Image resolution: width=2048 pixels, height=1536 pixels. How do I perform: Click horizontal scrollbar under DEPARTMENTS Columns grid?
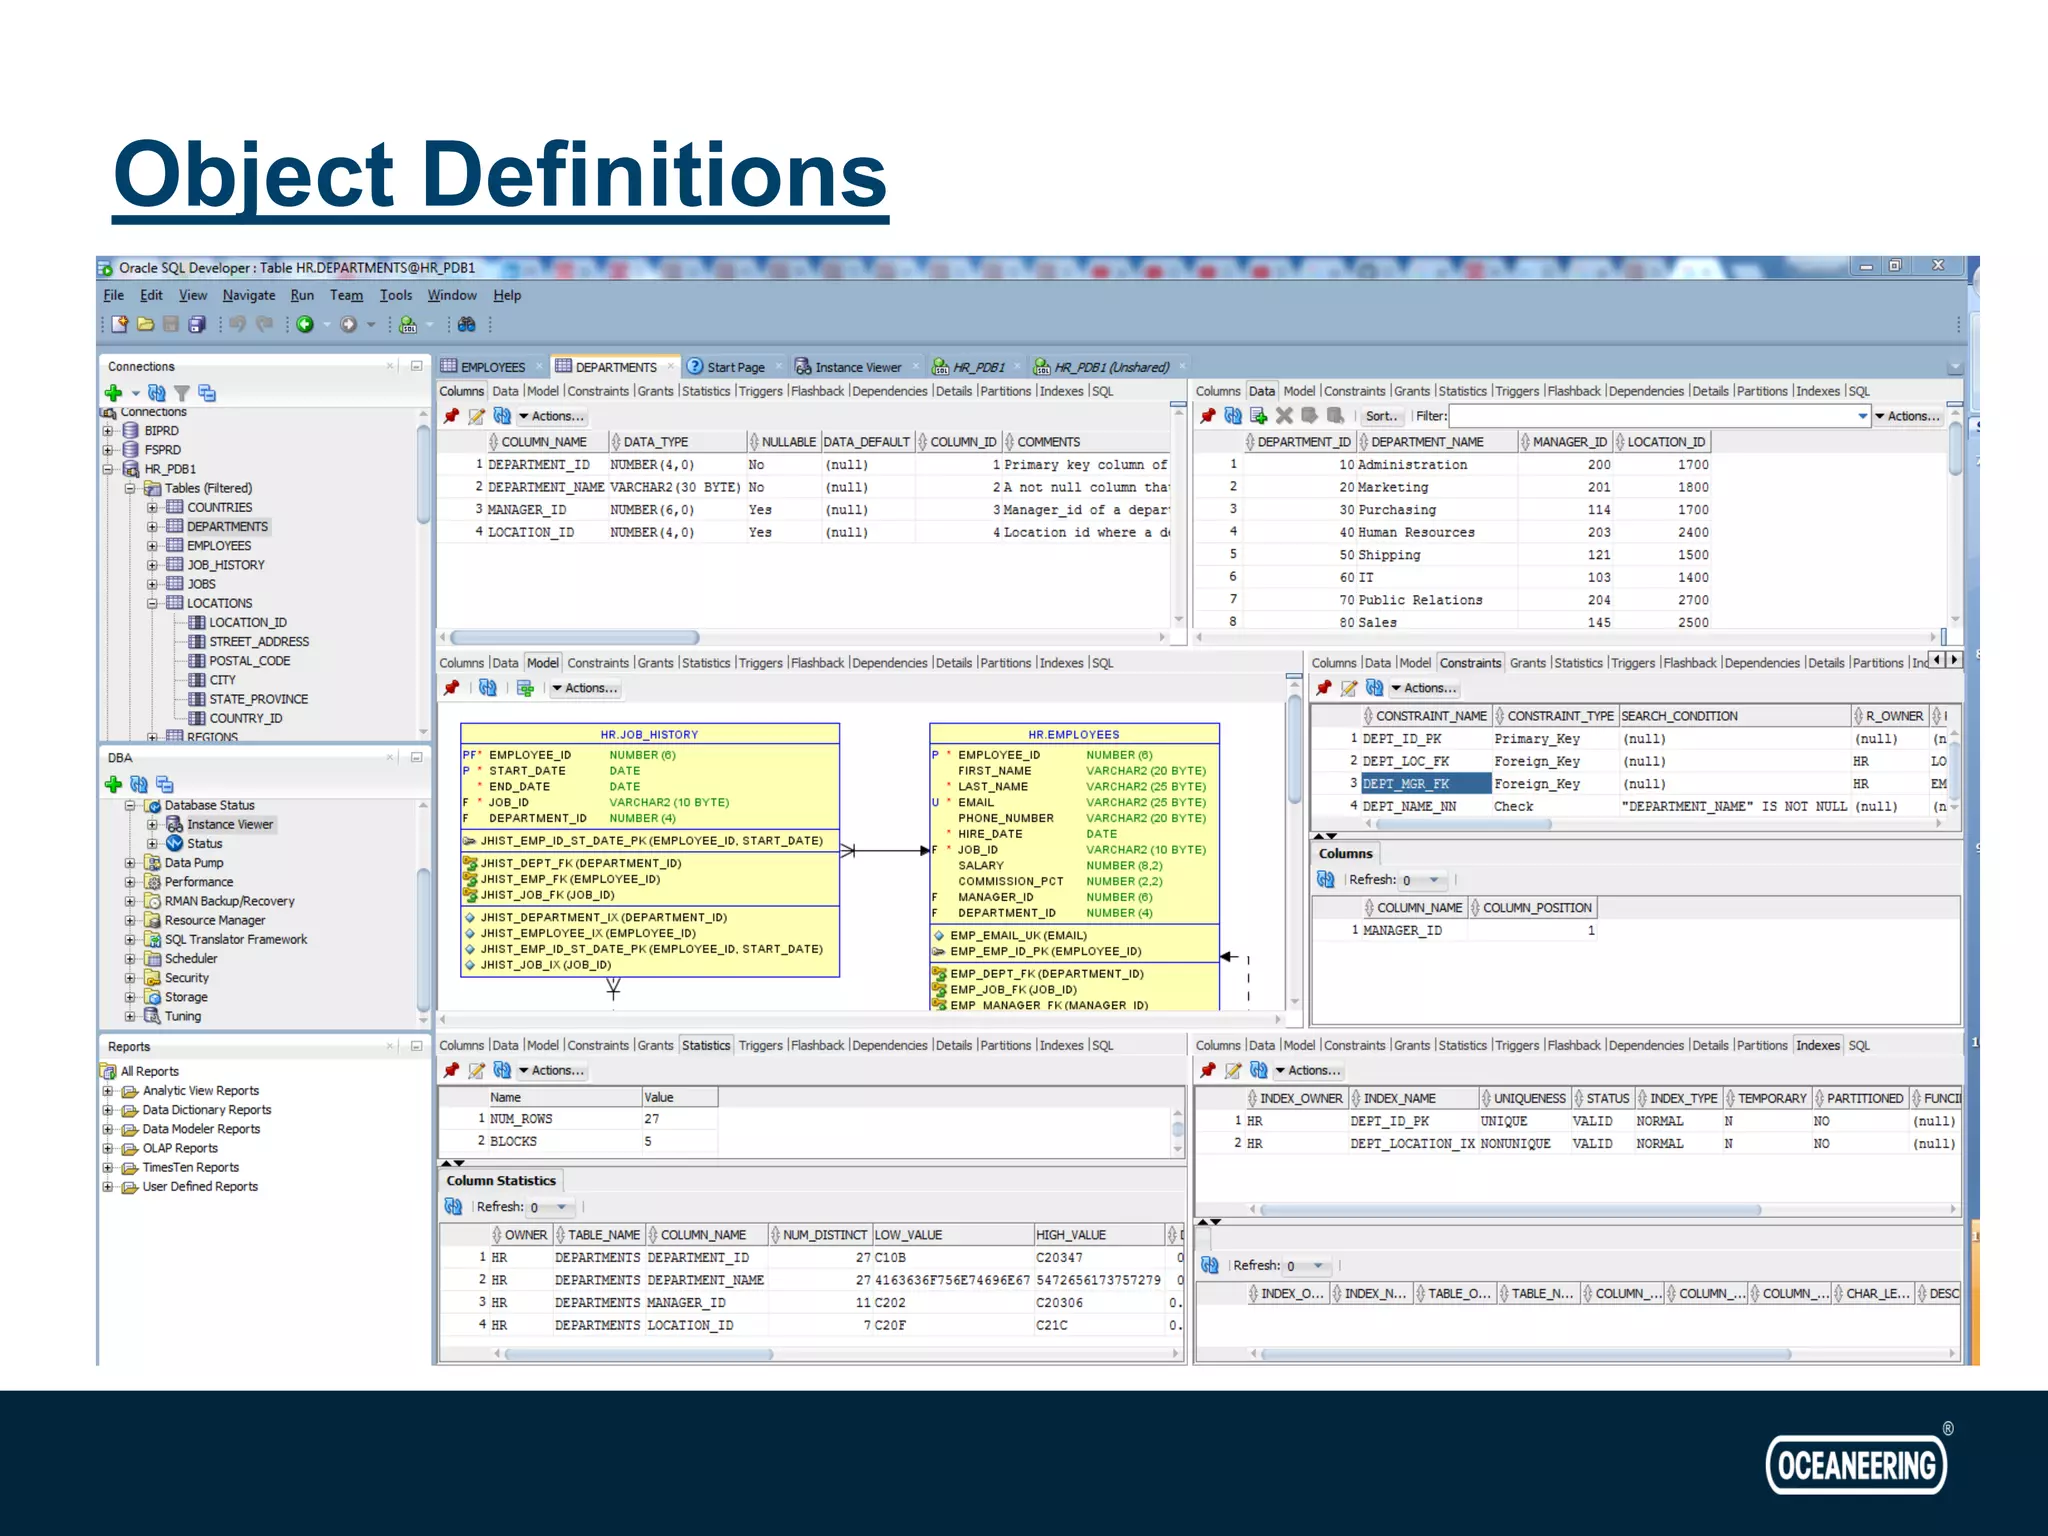(x=574, y=637)
